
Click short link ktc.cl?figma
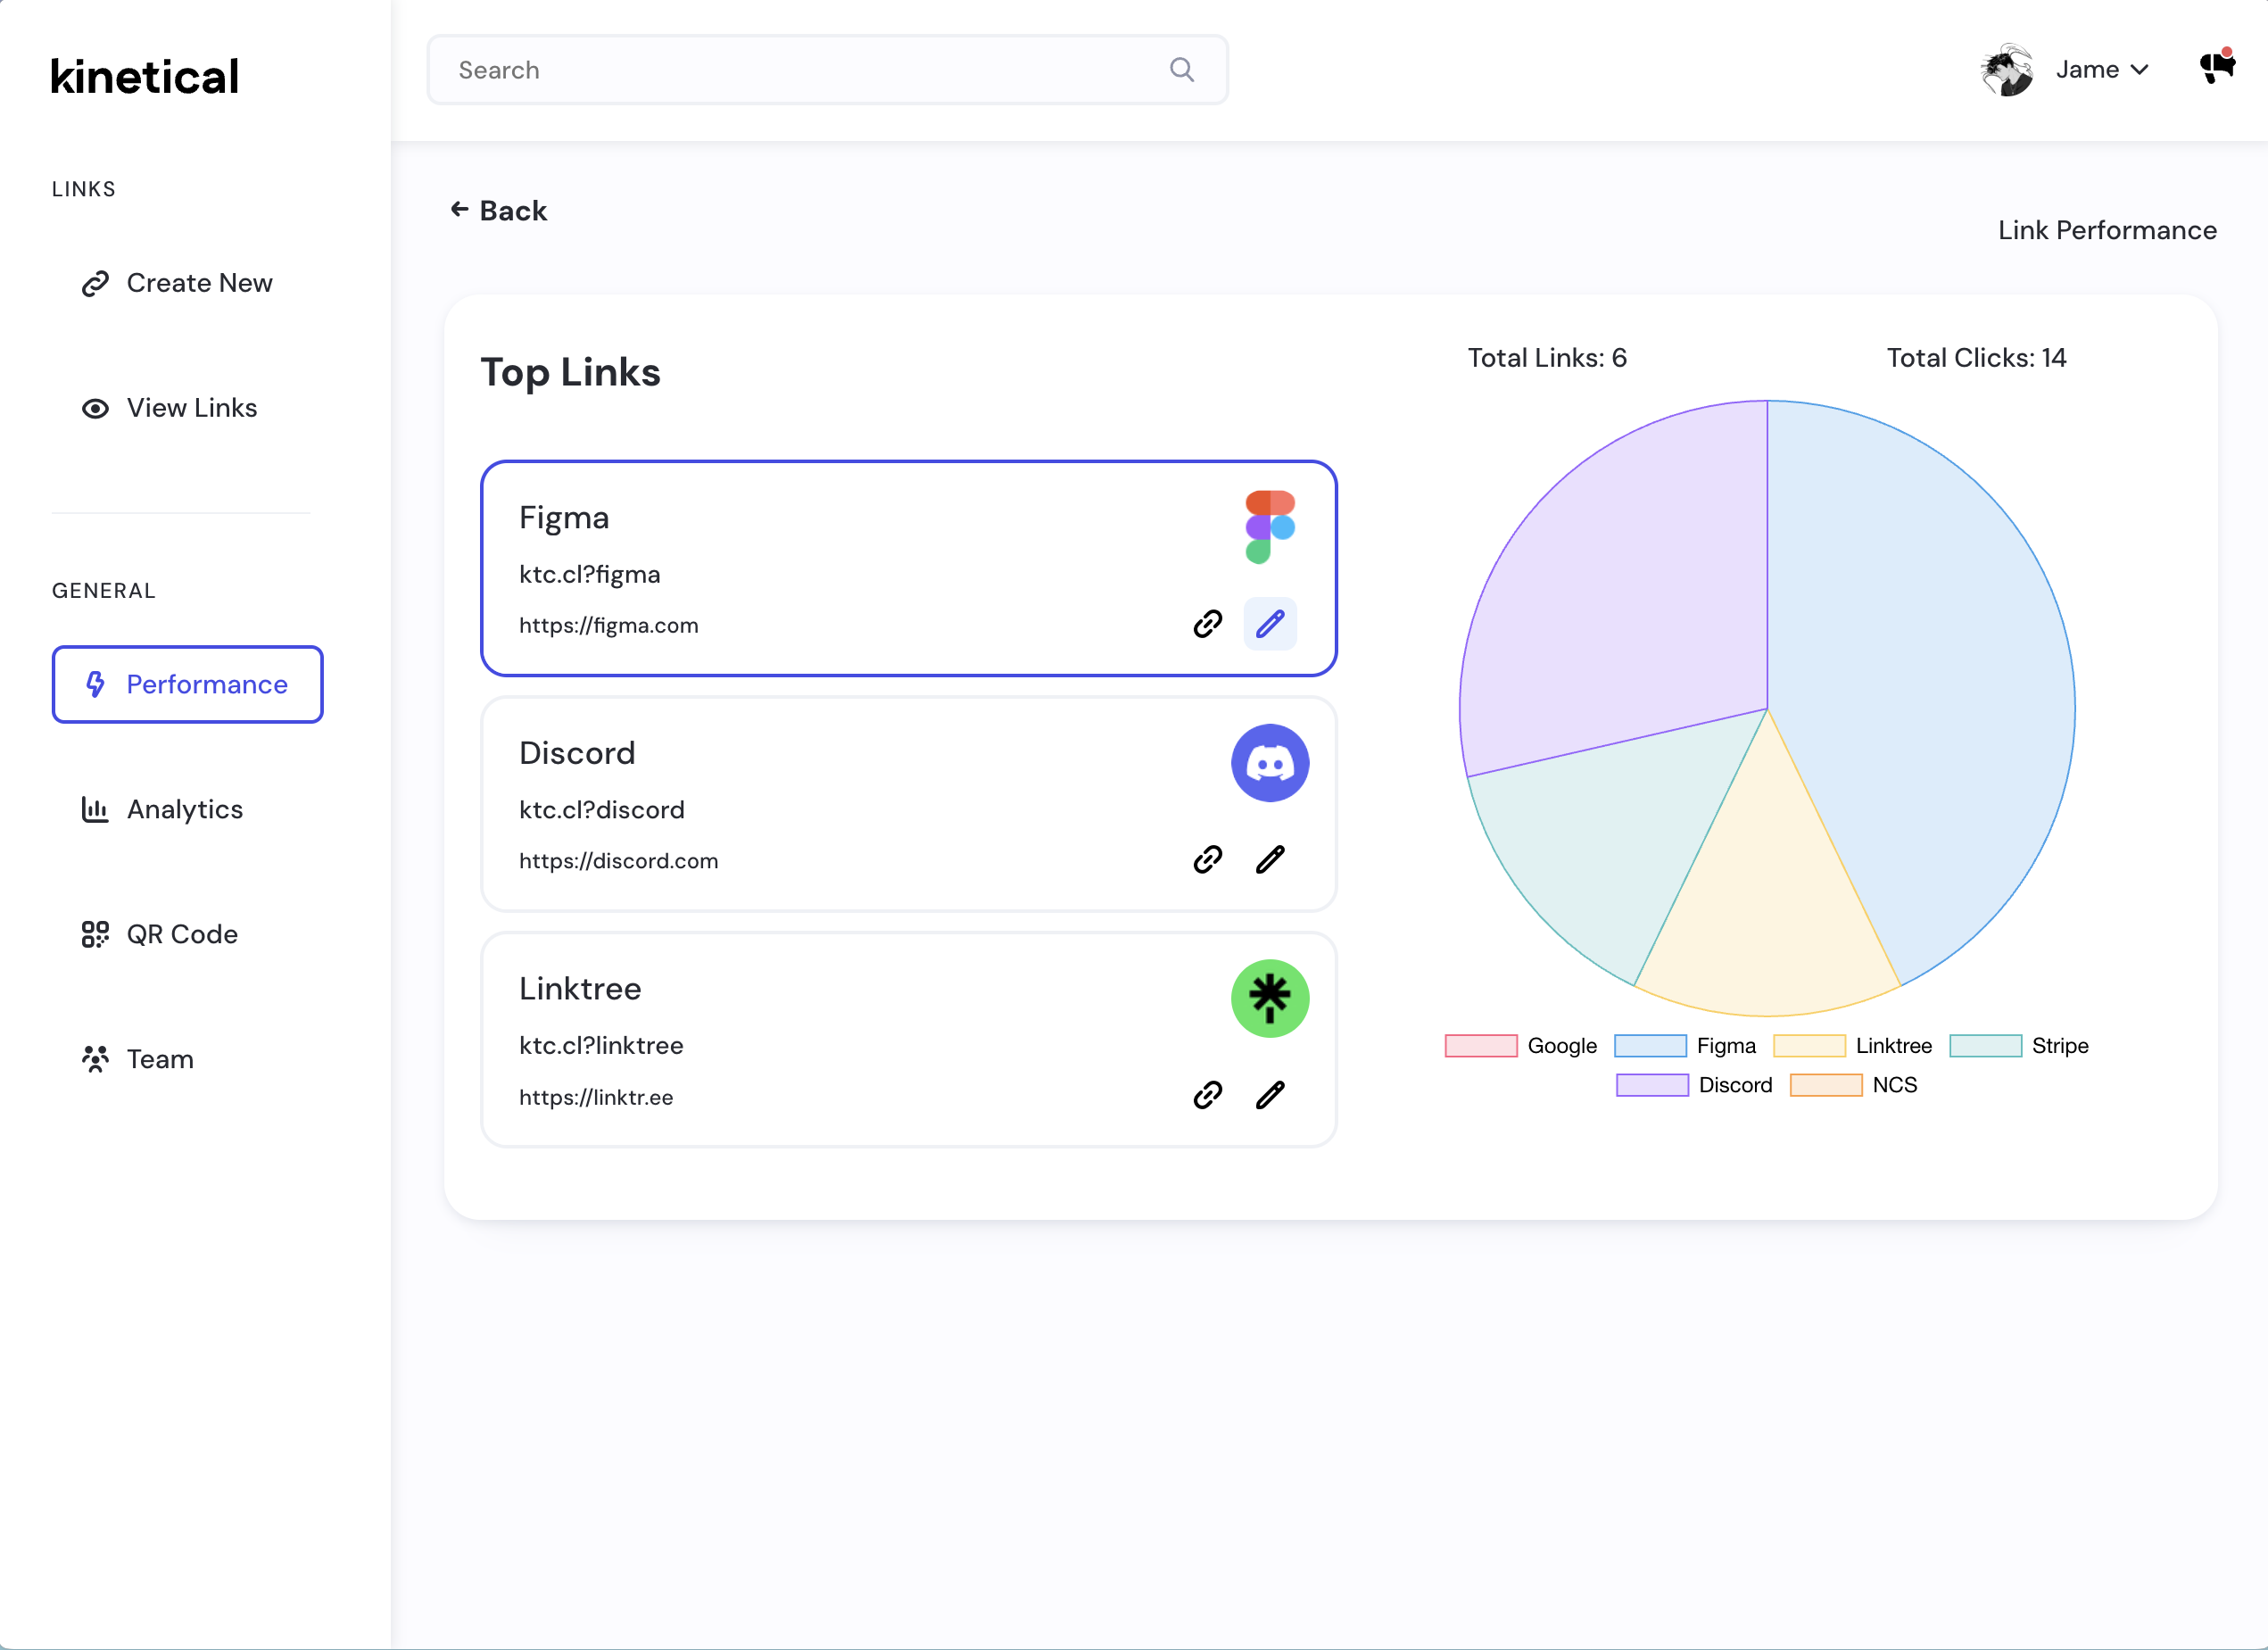click(589, 574)
